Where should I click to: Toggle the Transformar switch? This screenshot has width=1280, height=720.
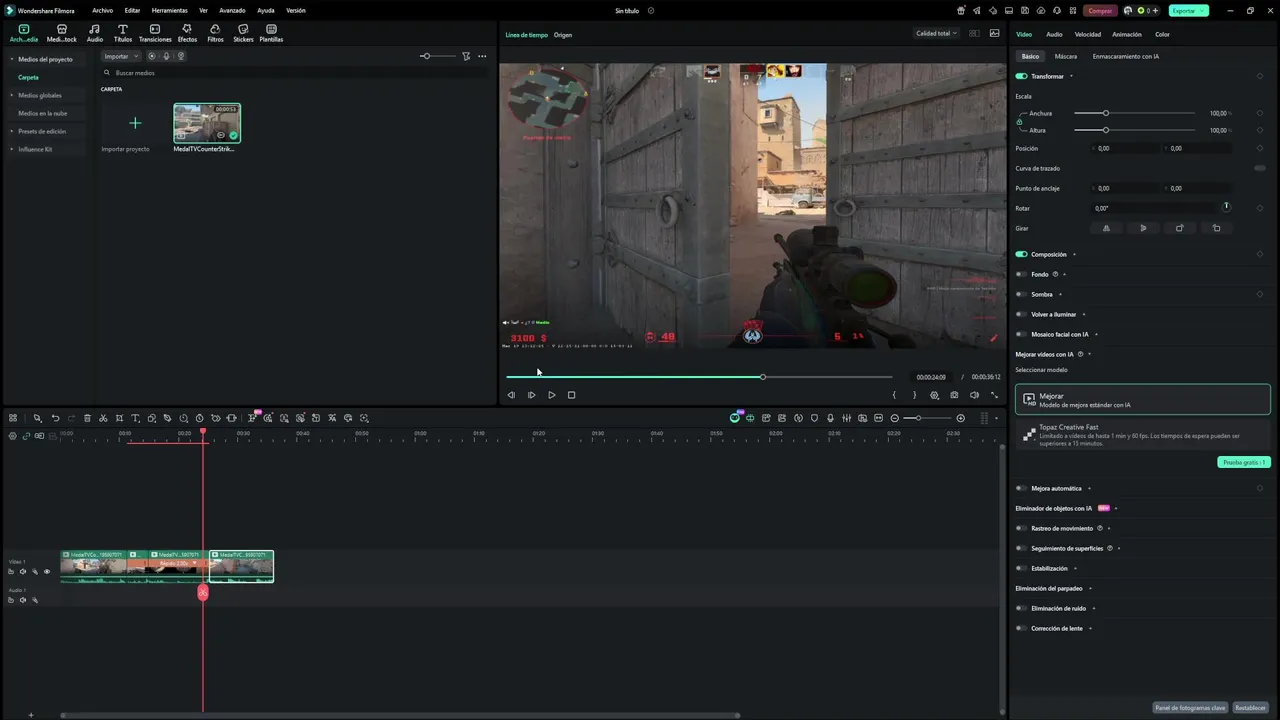point(1021,76)
